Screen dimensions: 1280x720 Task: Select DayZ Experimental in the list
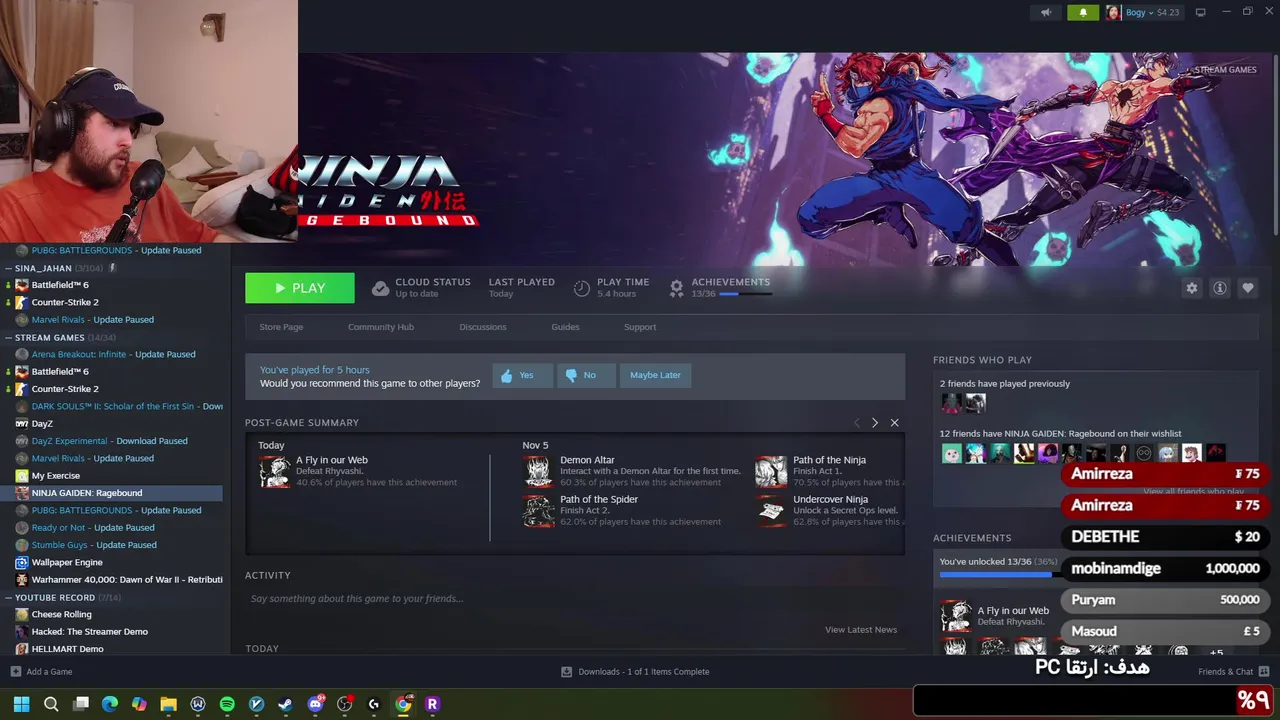112,441
